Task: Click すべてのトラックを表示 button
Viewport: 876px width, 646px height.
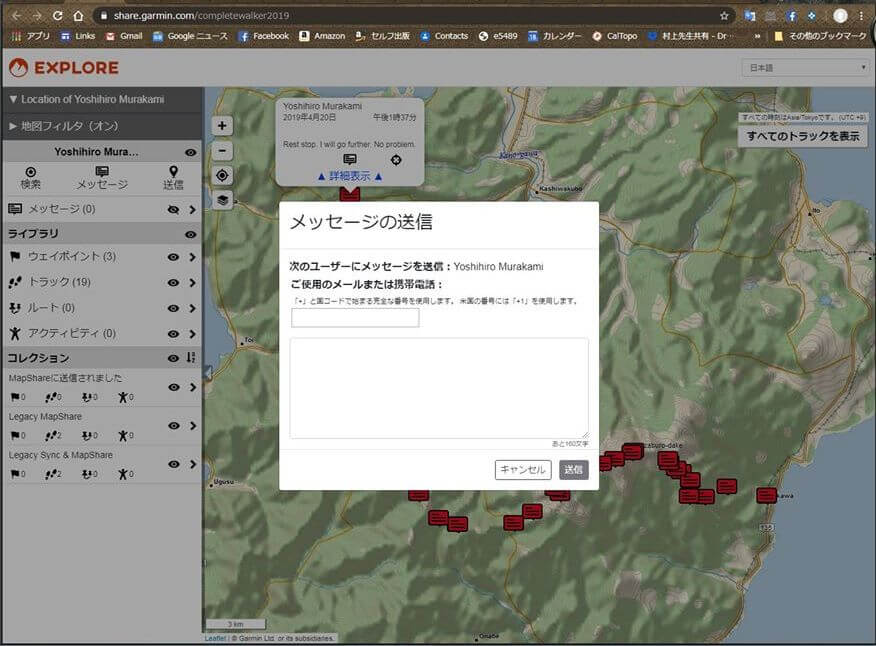Action: (802, 136)
